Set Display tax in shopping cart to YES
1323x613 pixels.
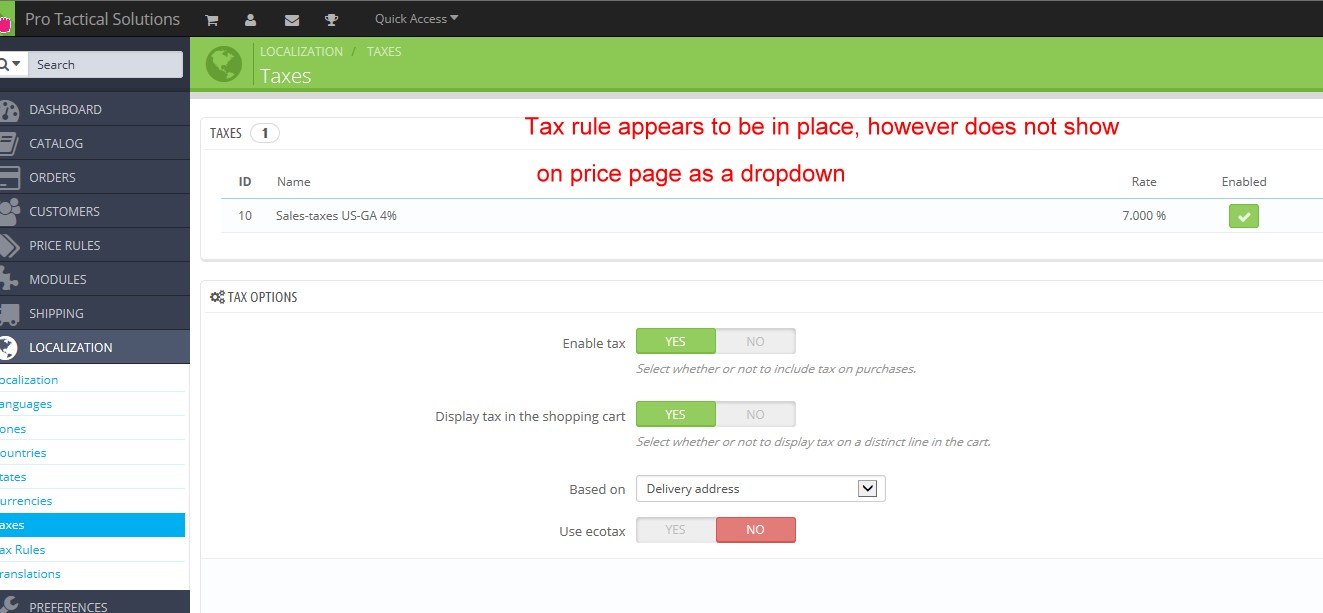pyautogui.click(x=676, y=414)
